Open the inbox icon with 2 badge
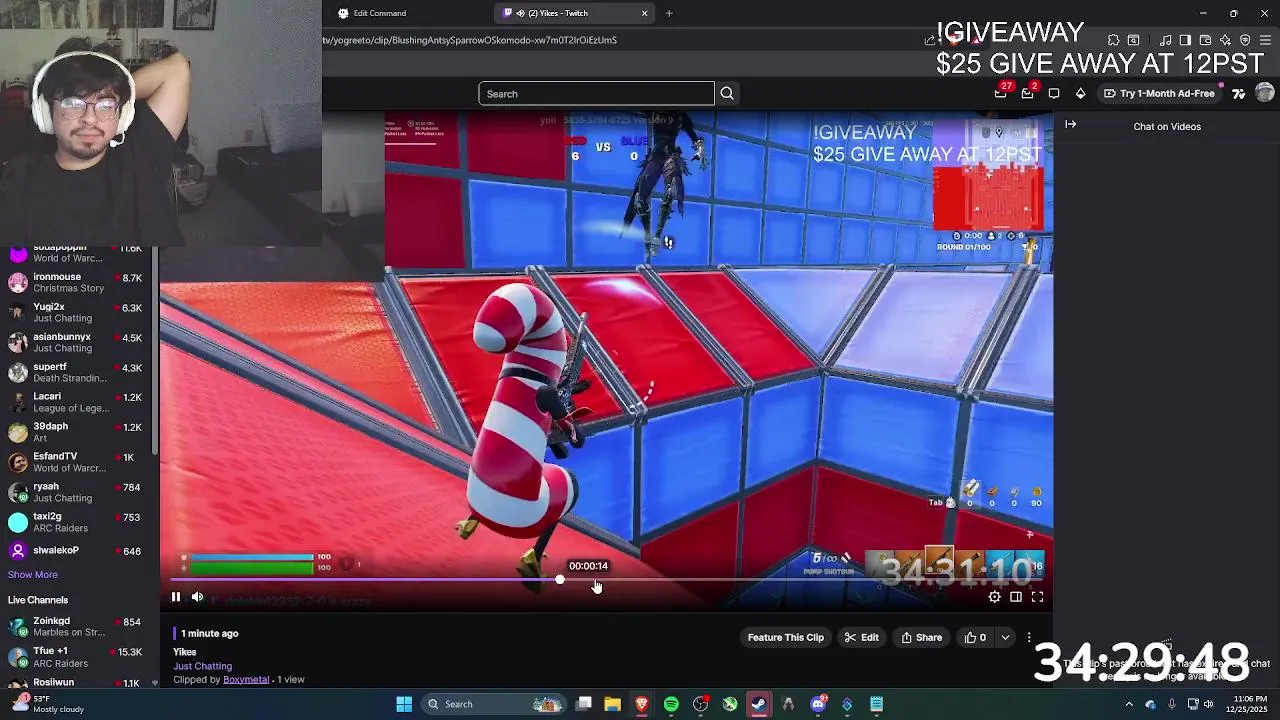This screenshot has height=720, width=1280. pos(1028,93)
